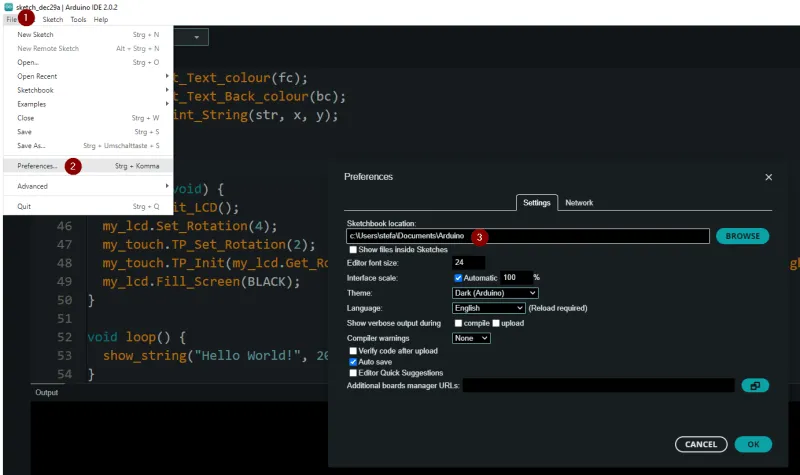Image resolution: width=800 pixels, height=475 pixels.
Task: Click interface scale percentage field
Action: coord(516,278)
